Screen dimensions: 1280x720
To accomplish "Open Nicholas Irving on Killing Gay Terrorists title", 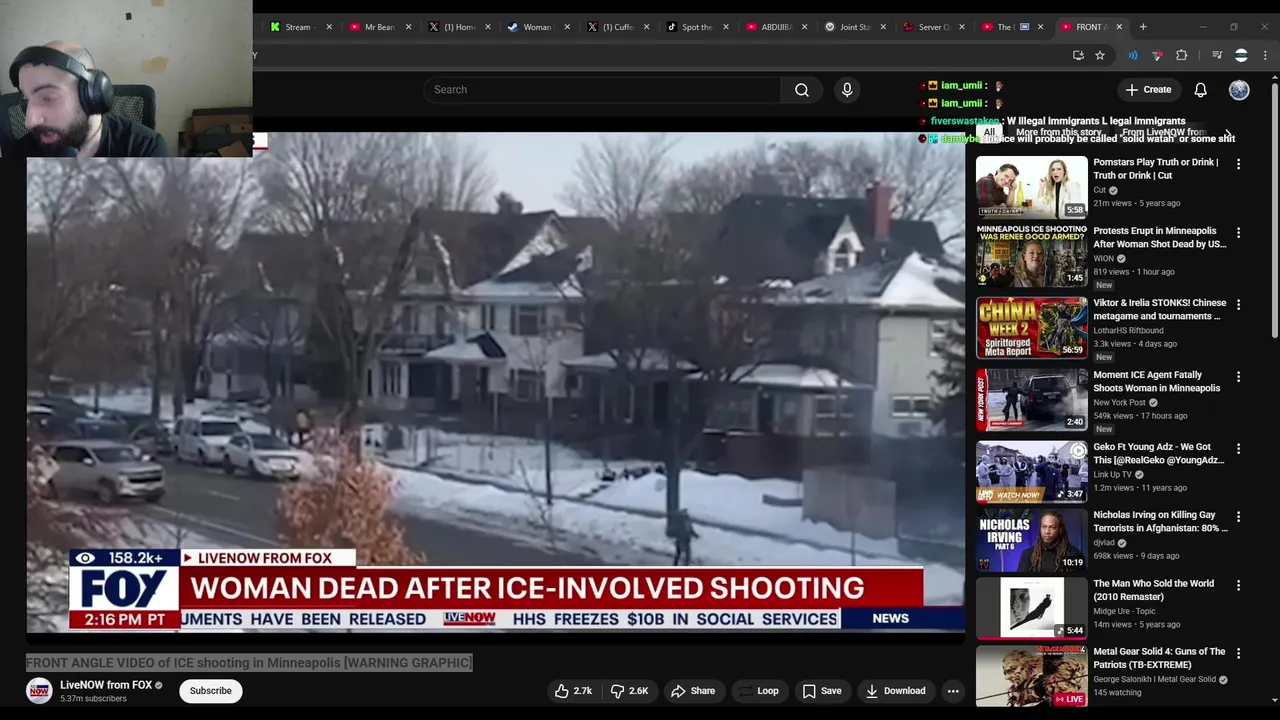I will click(x=1160, y=522).
